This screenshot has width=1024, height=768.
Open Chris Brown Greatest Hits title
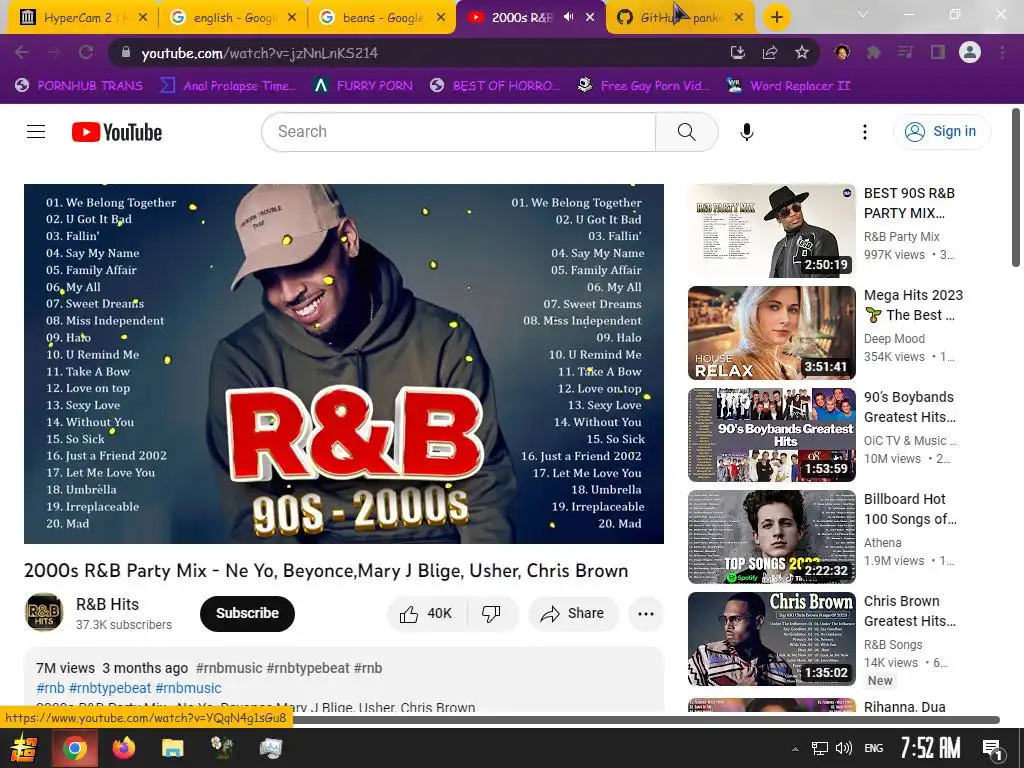point(909,611)
